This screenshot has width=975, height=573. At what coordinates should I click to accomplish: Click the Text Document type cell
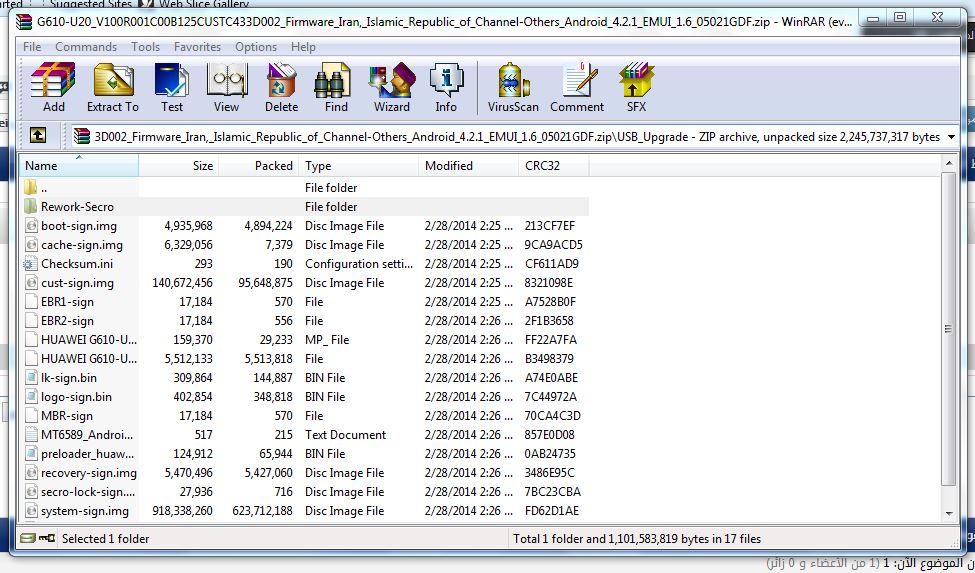(x=345, y=434)
